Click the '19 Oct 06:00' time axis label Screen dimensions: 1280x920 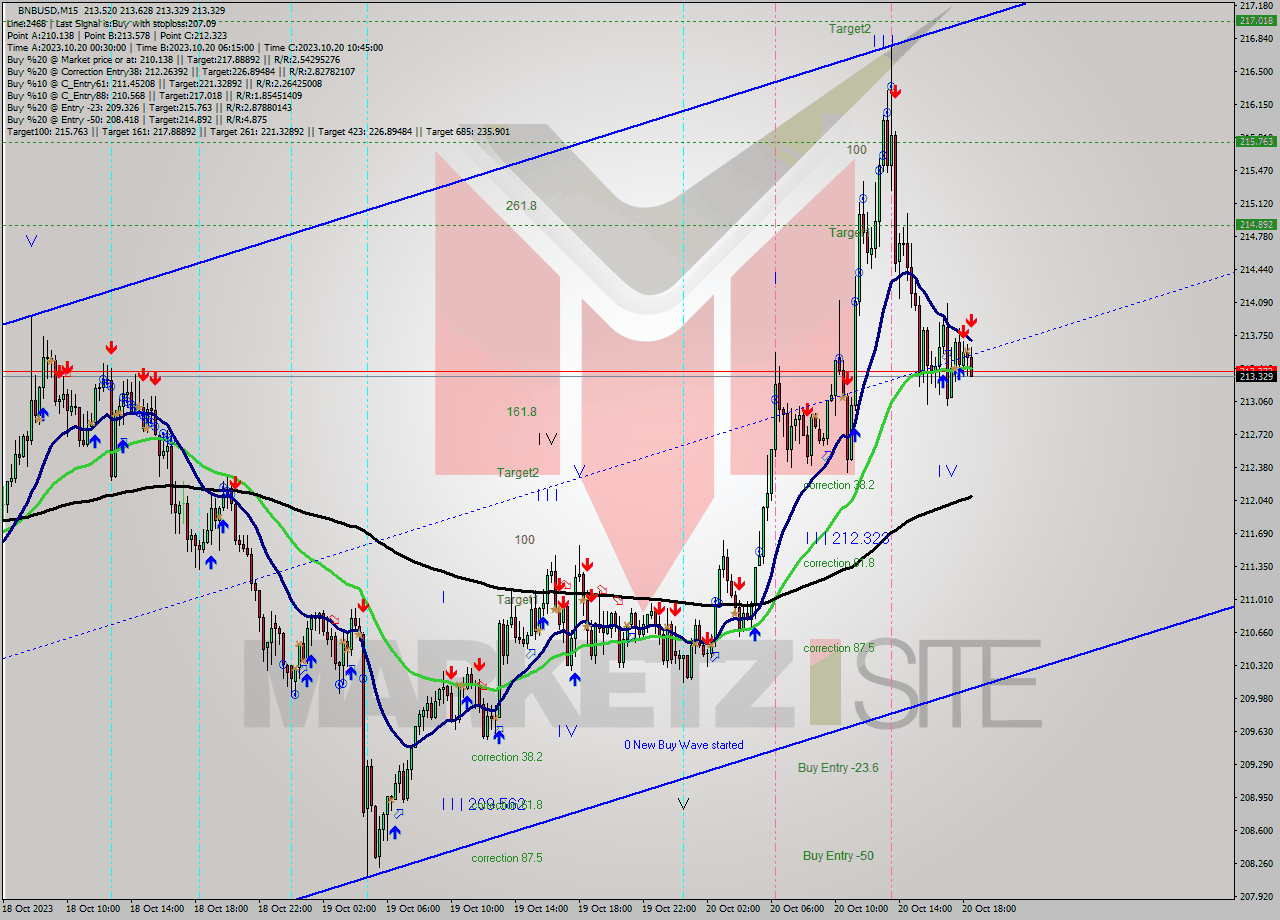[x=413, y=910]
